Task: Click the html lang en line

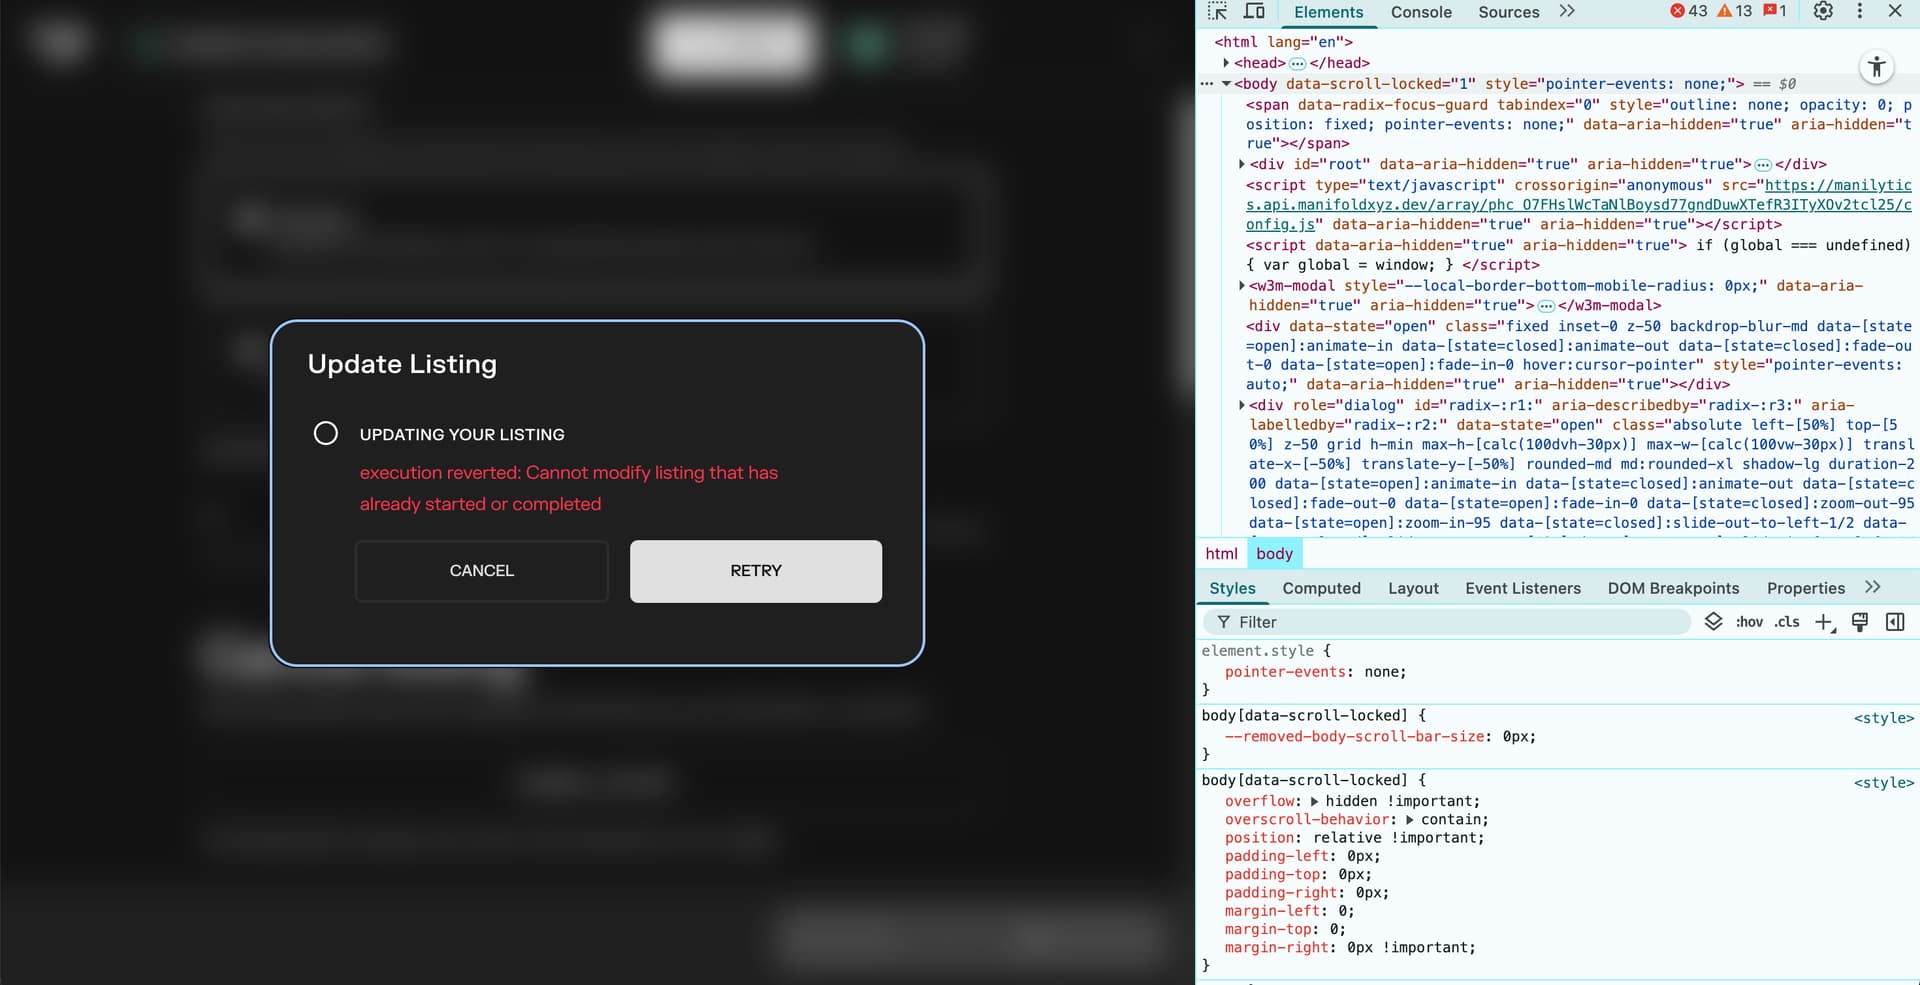Action: pos(1283,42)
